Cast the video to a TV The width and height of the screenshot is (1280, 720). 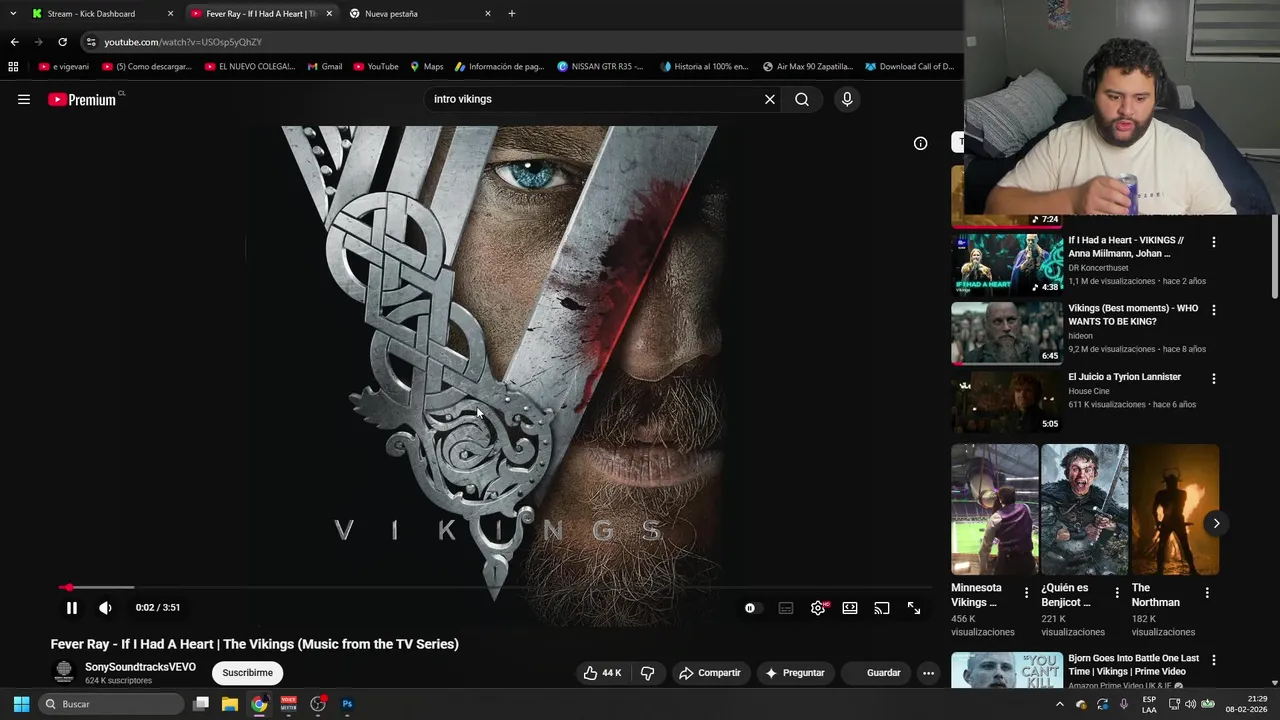(x=882, y=608)
